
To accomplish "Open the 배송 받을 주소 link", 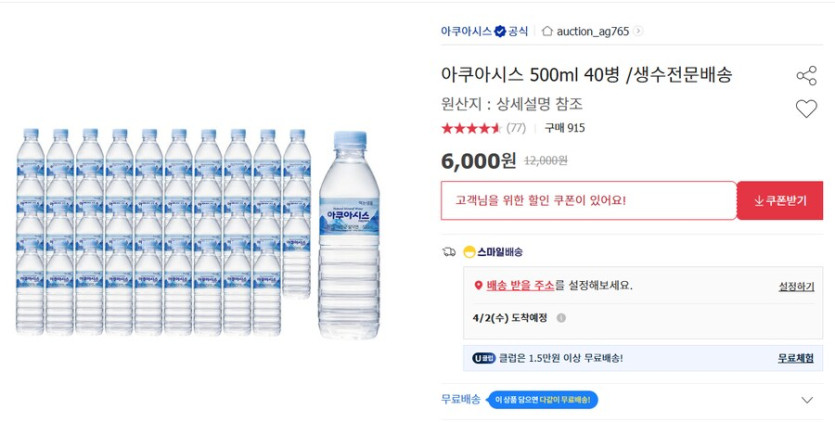I will 520,286.
